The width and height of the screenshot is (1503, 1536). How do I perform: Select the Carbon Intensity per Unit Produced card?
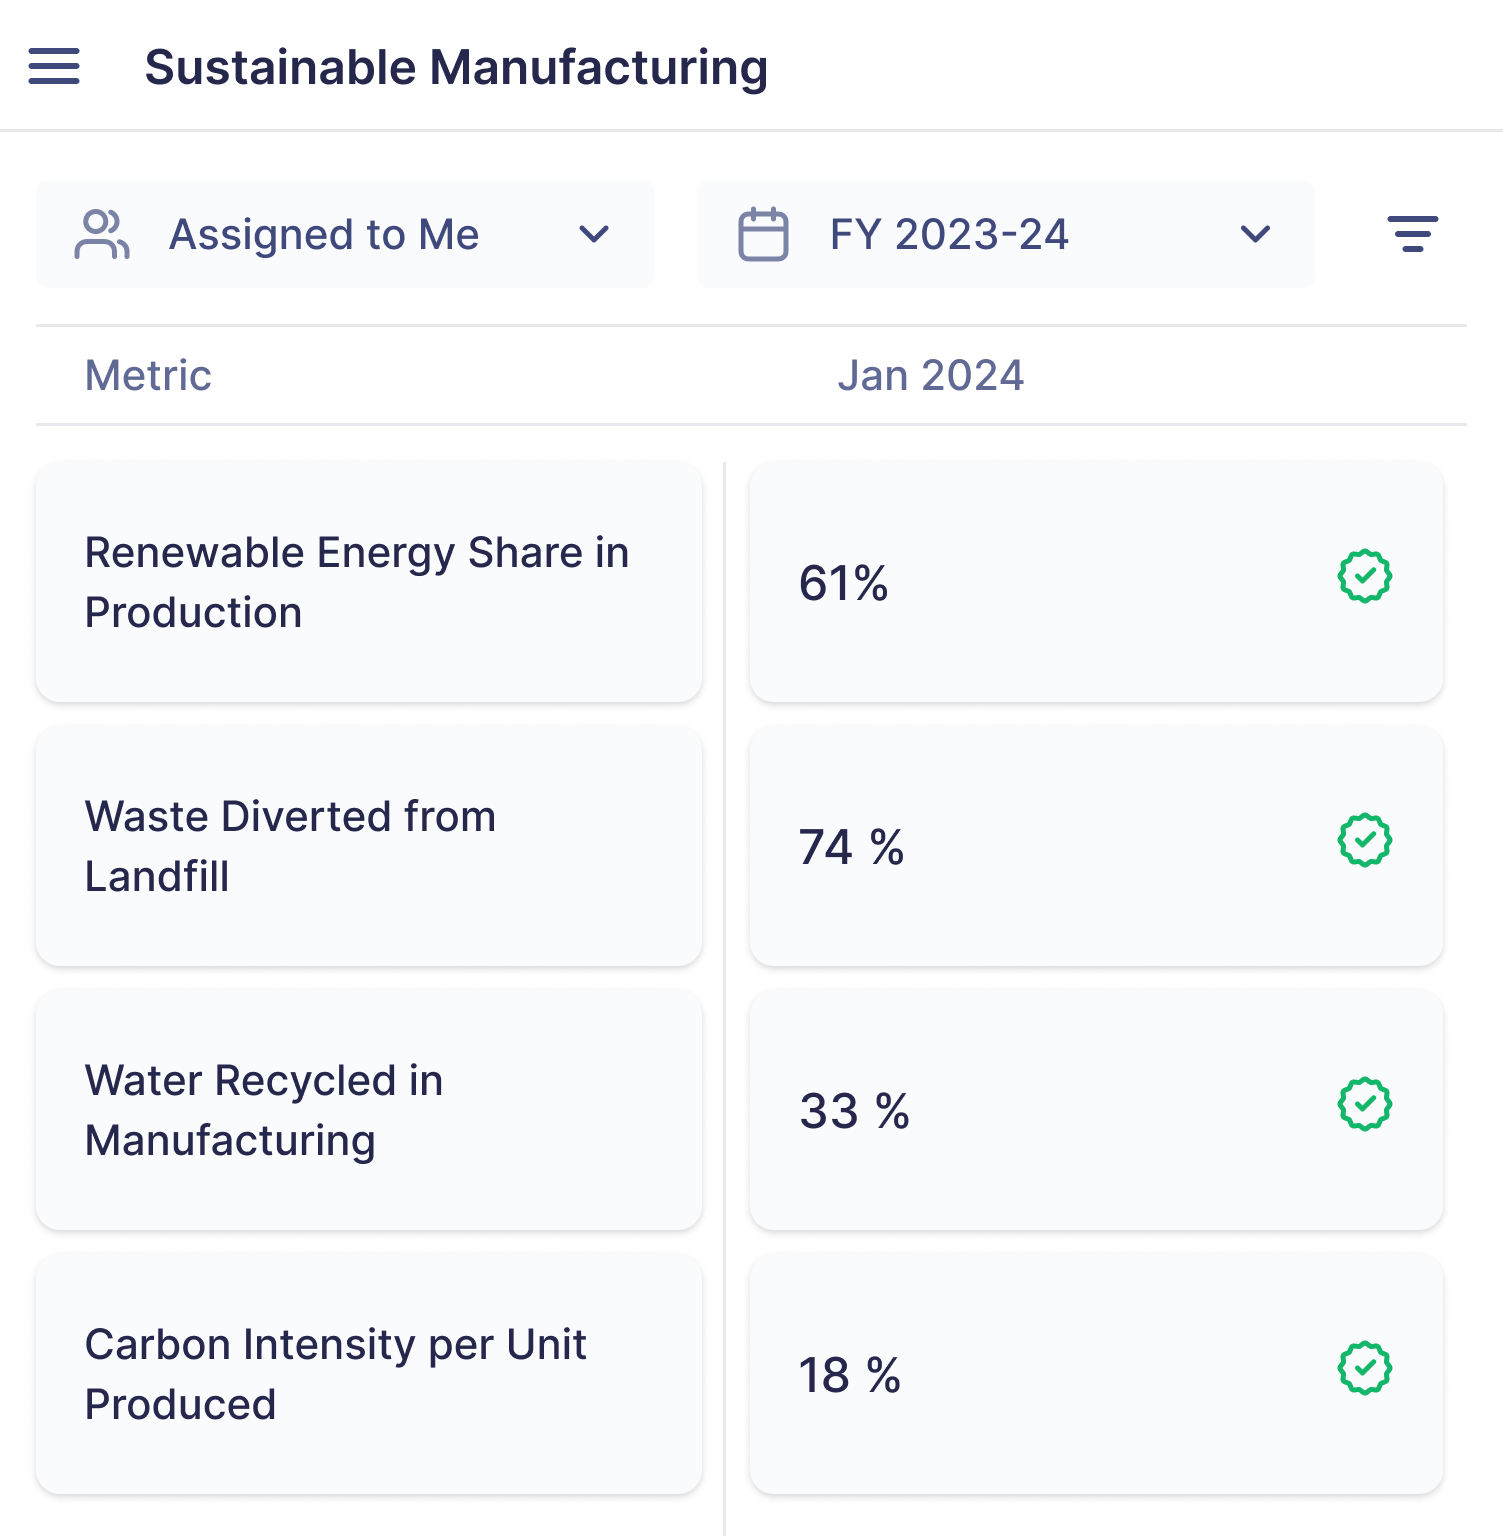(x=368, y=1374)
